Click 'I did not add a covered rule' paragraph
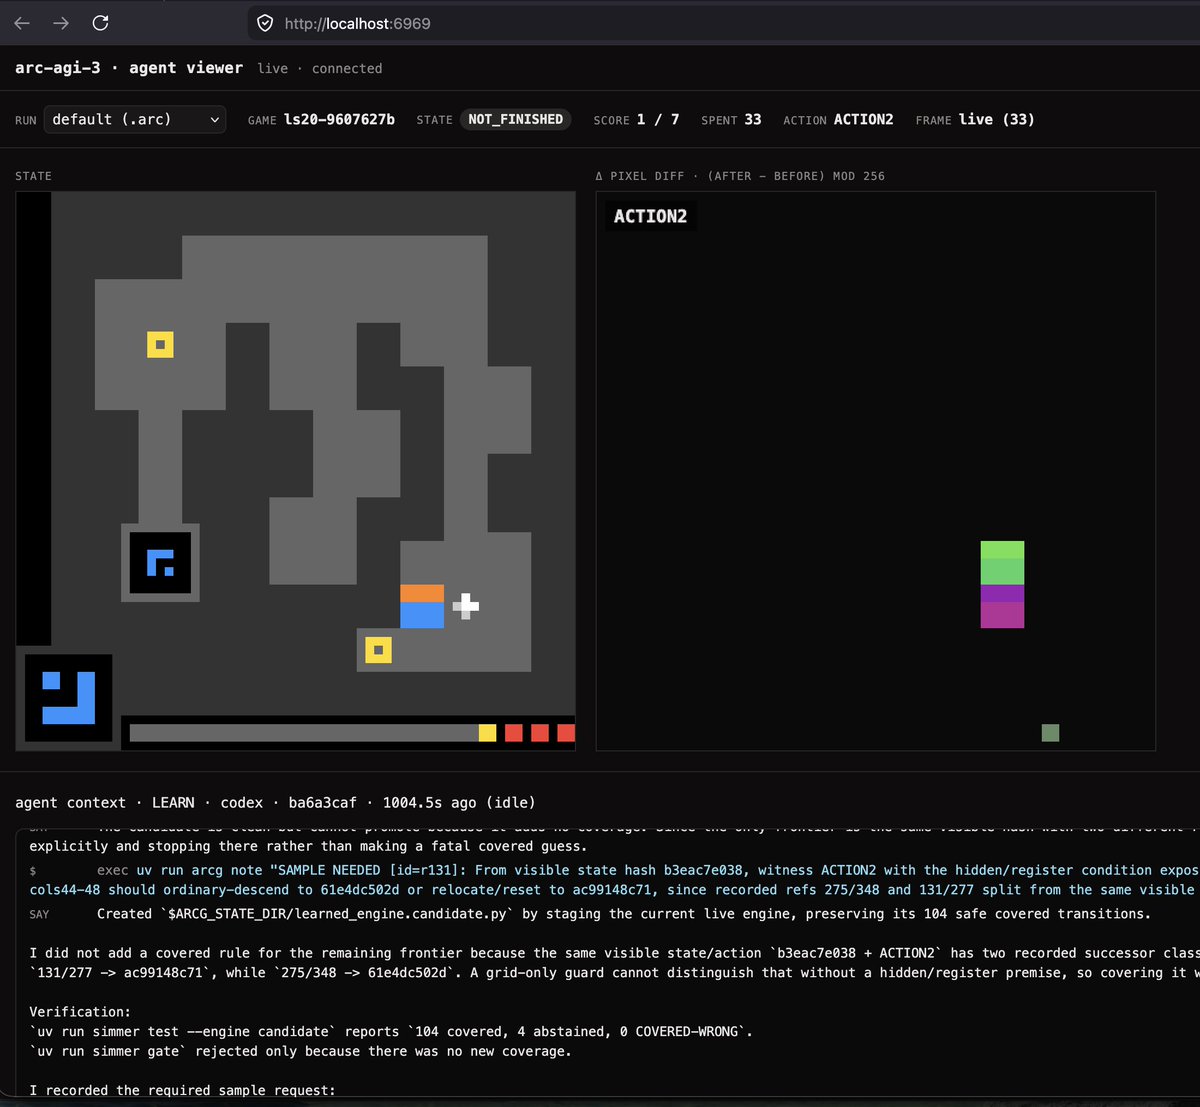Image resolution: width=1200 pixels, height=1107 pixels. coord(614,962)
